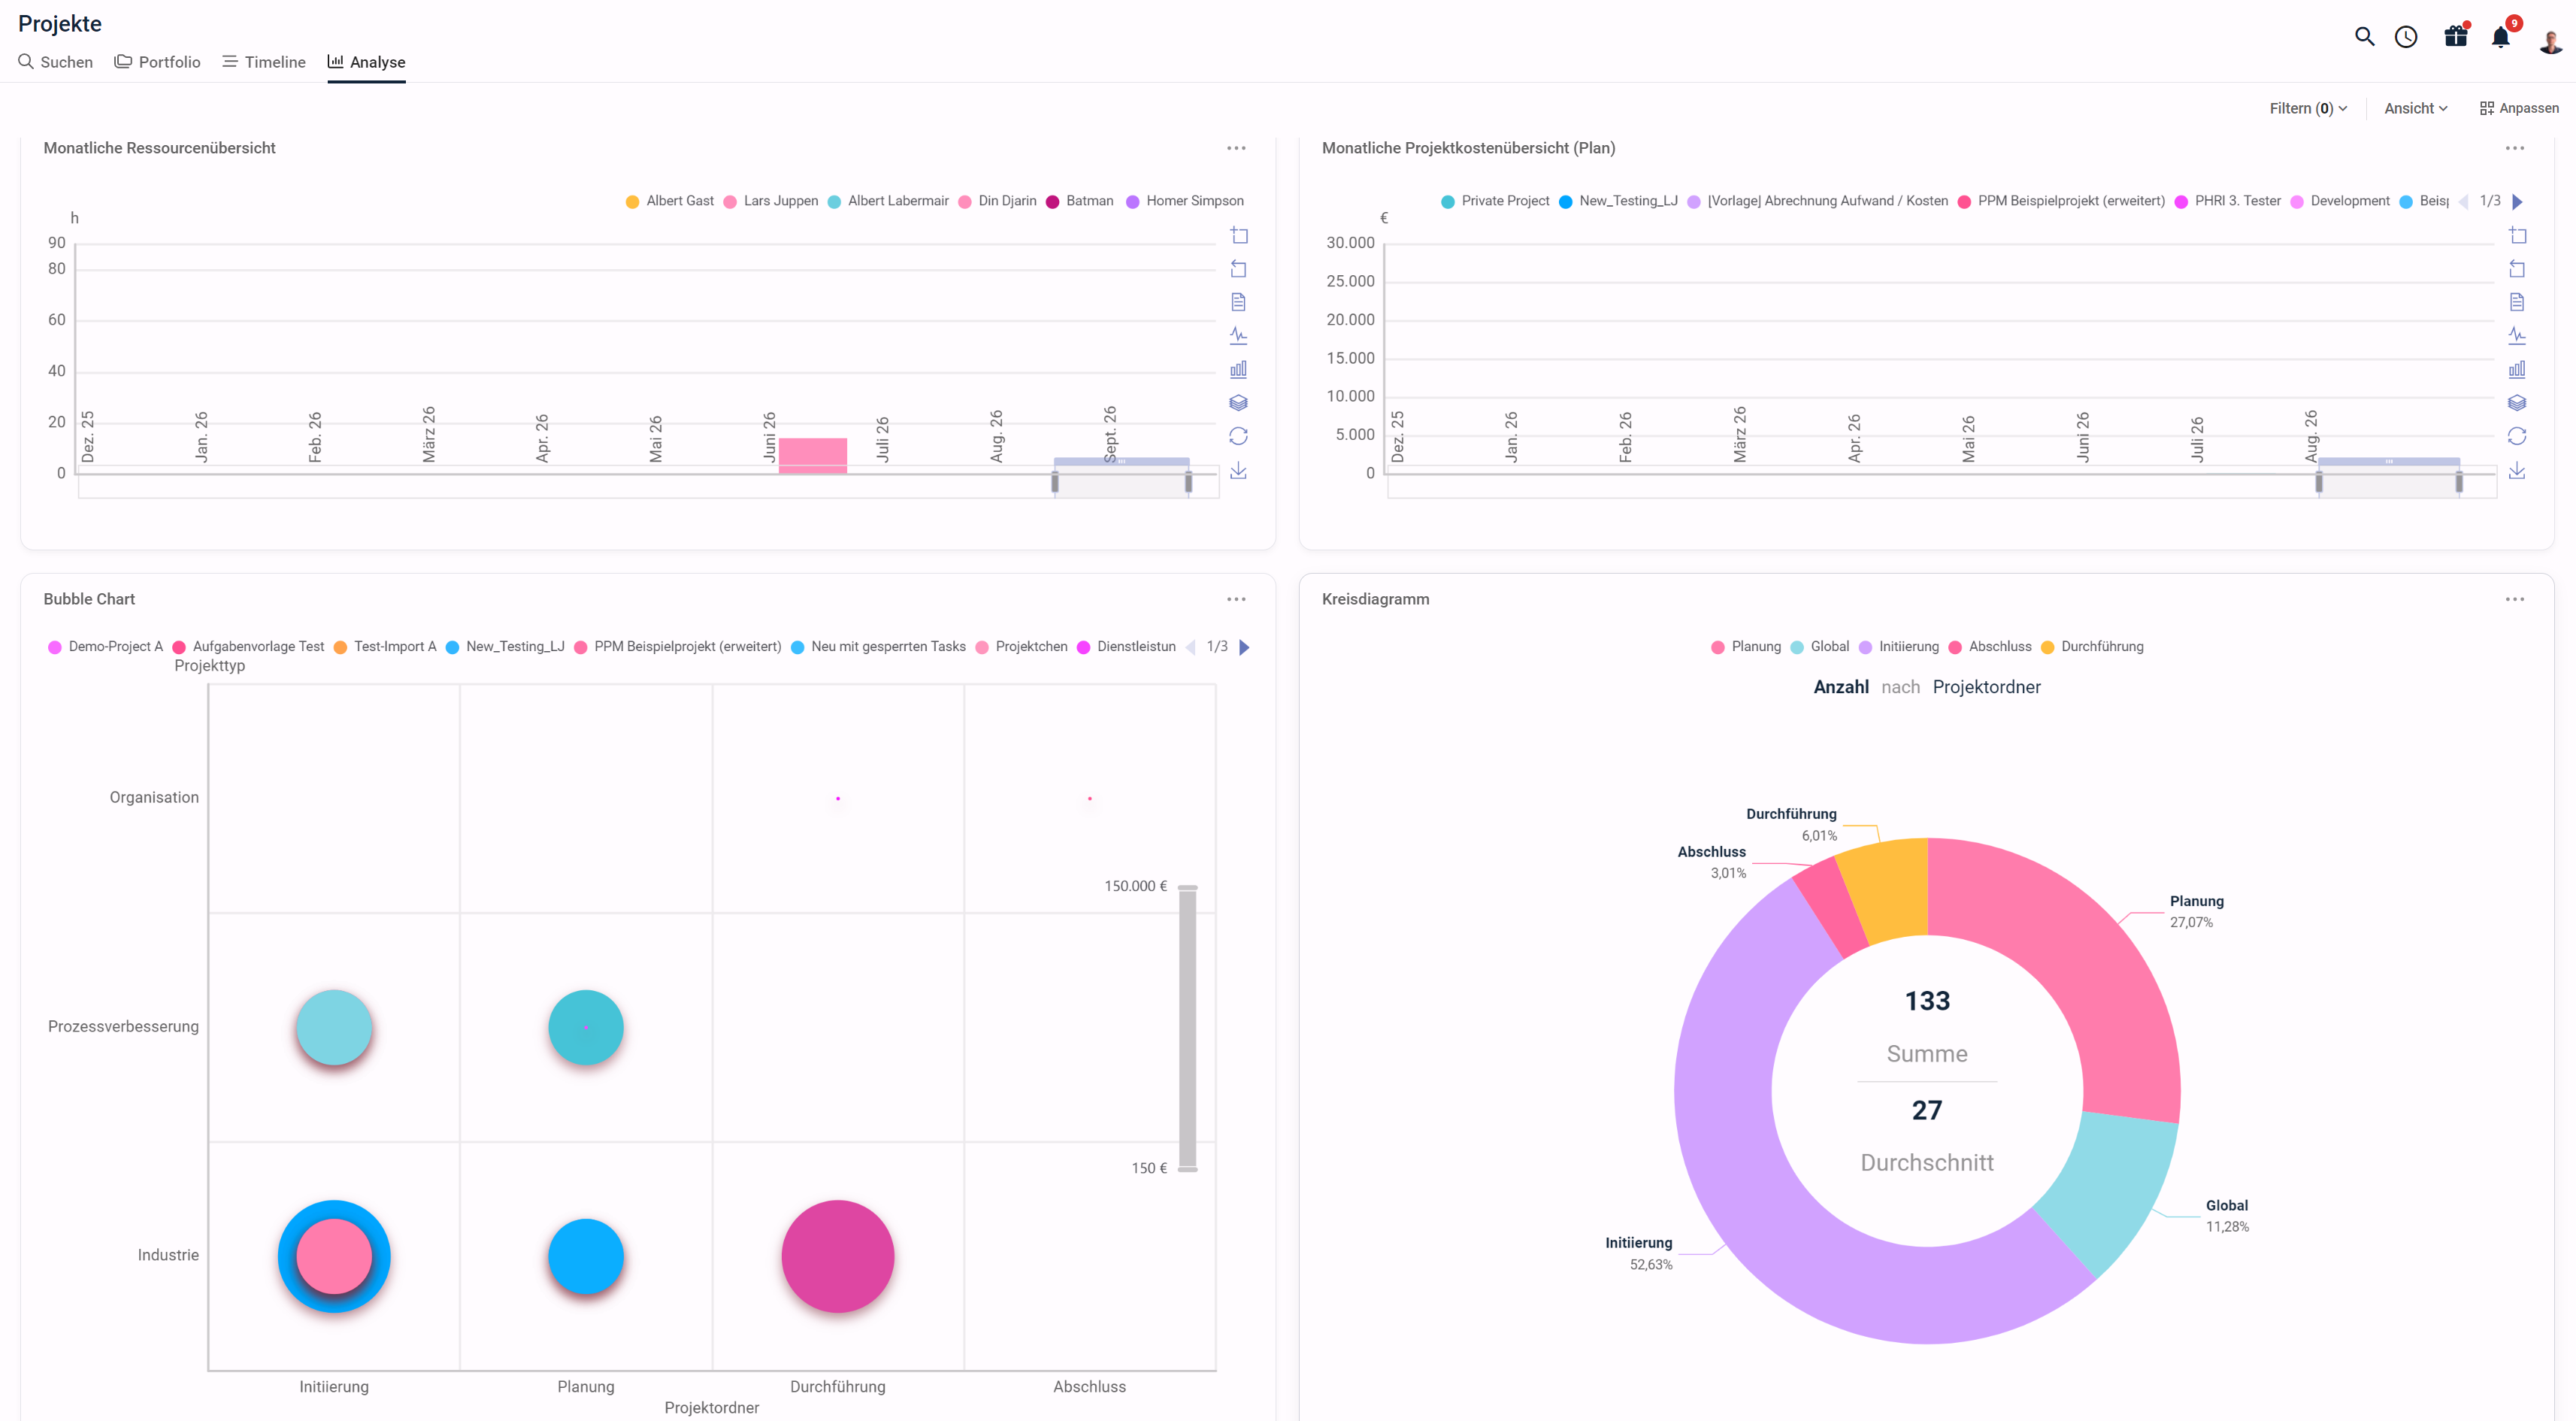Screen dimensions: 2576x1421
Task: Click the Anpassen button
Action: click(x=2519, y=108)
